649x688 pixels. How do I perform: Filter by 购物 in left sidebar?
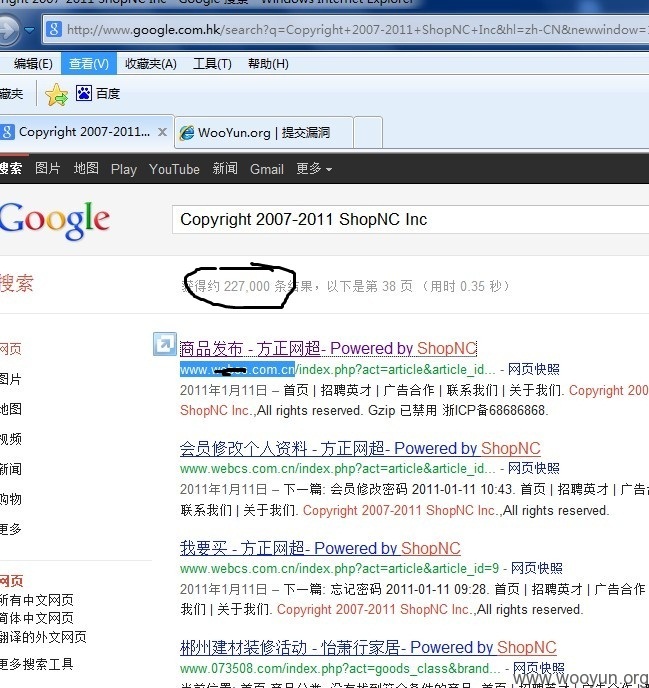[11, 499]
